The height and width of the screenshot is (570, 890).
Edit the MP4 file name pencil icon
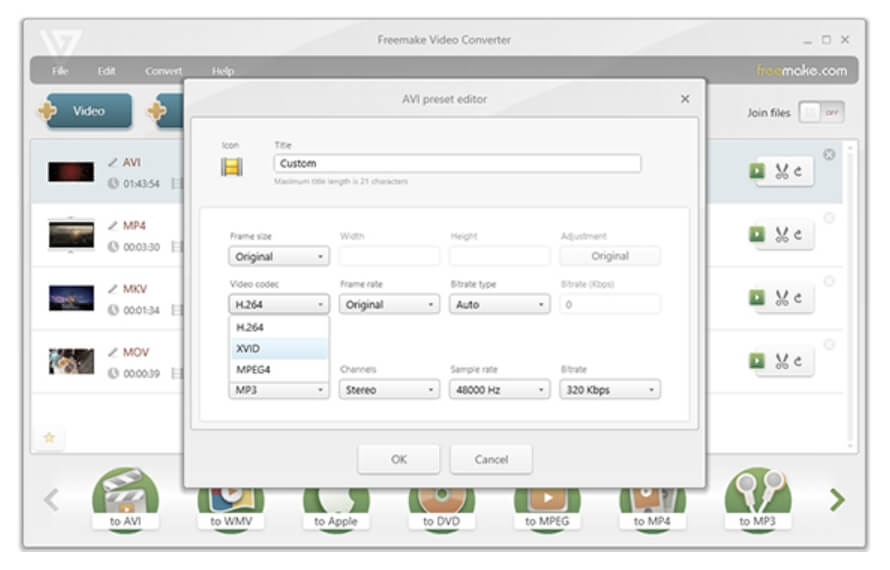[113, 225]
